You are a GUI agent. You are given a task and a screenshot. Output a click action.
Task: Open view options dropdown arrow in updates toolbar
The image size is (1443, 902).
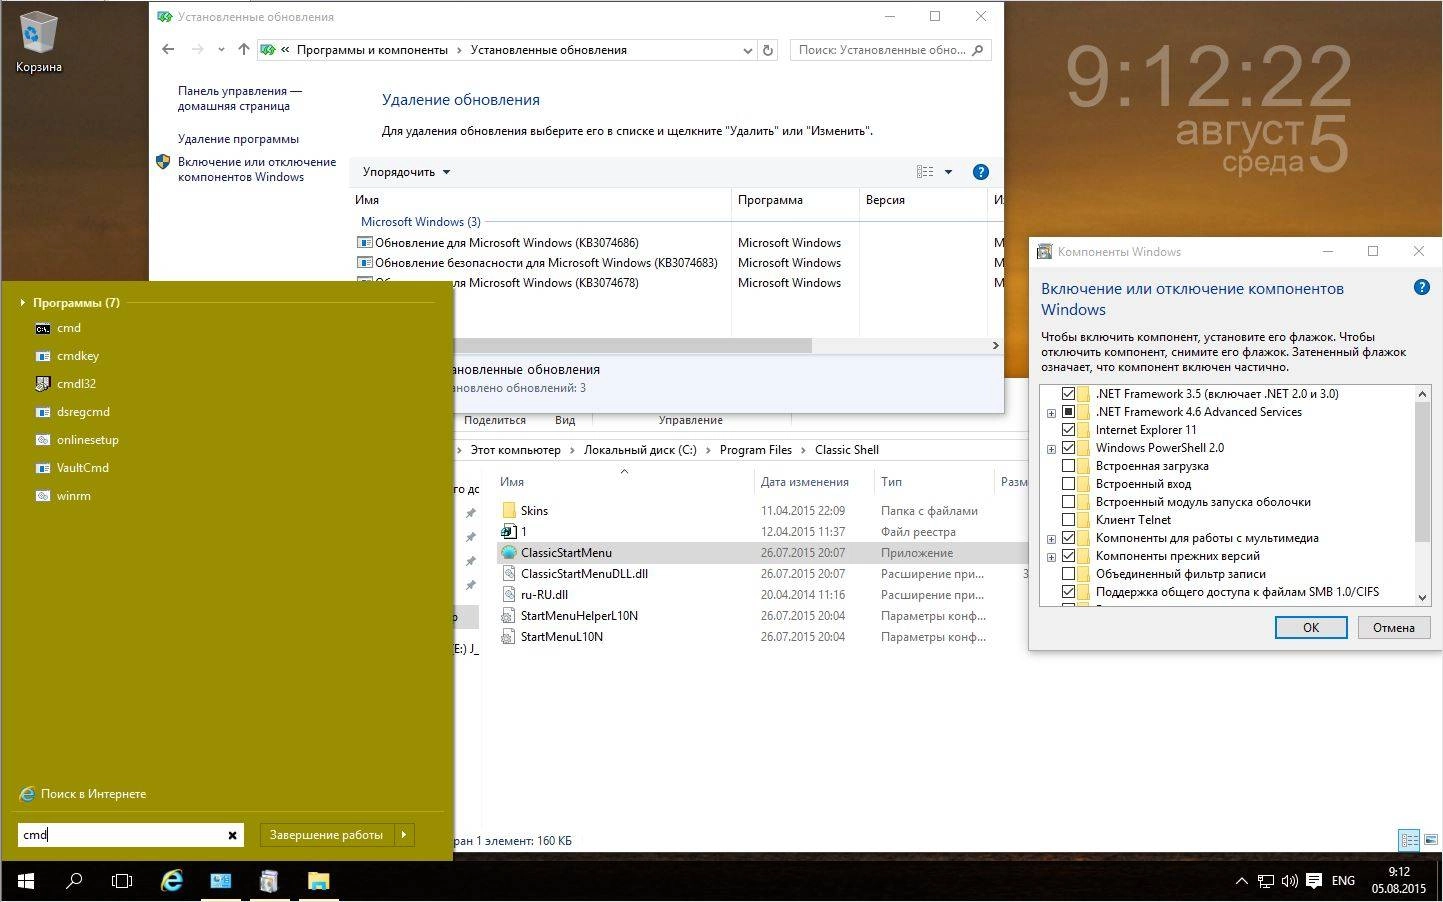point(948,172)
